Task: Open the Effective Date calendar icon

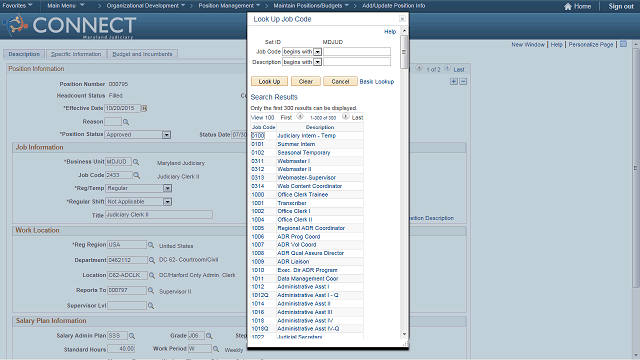Action: point(144,108)
